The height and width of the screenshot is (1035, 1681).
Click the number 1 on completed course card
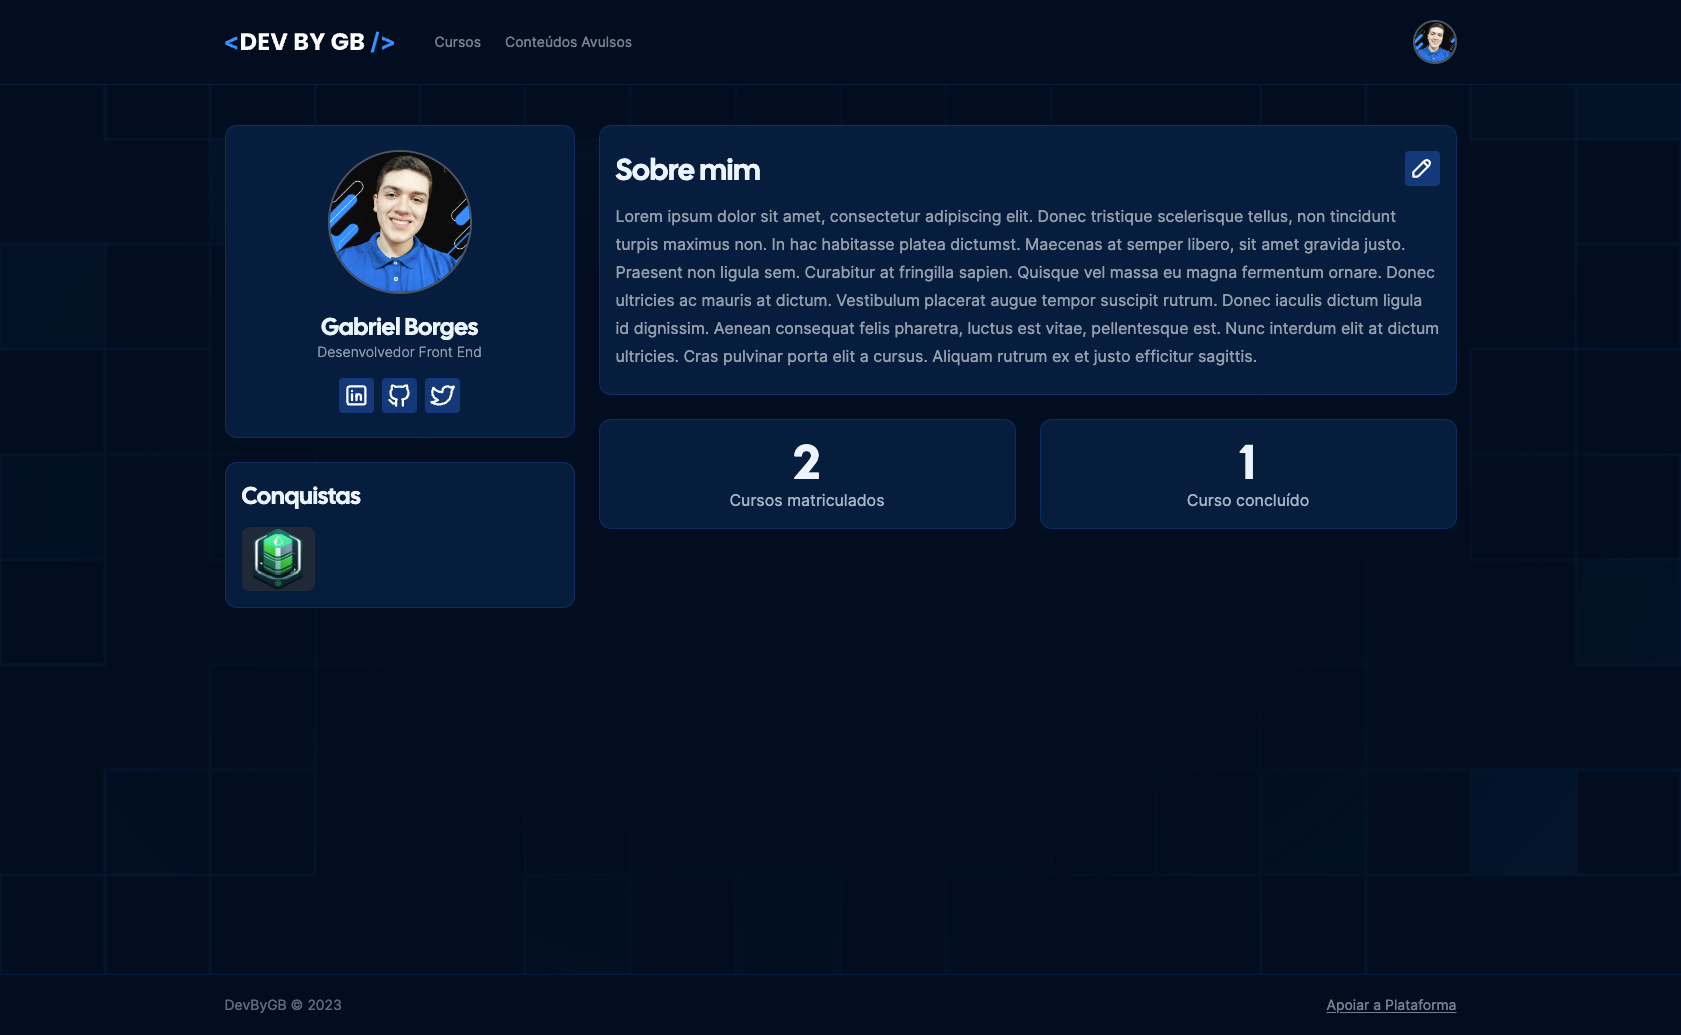coord(1246,461)
